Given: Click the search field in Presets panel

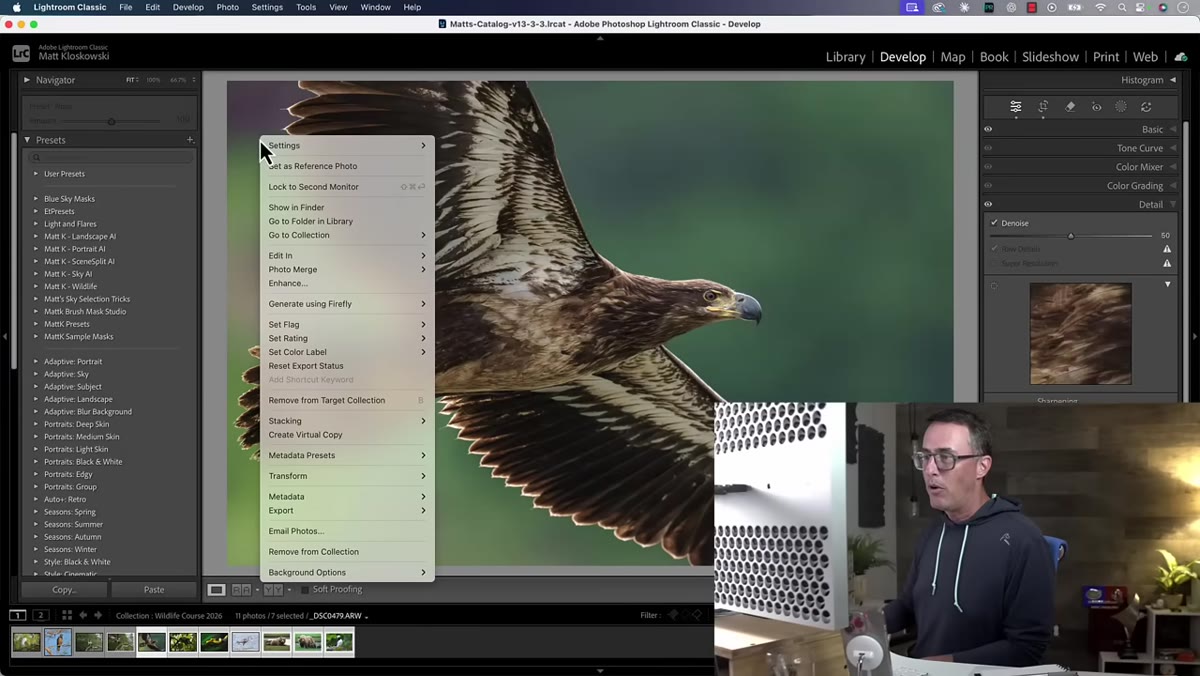Looking at the screenshot, I should [110, 157].
